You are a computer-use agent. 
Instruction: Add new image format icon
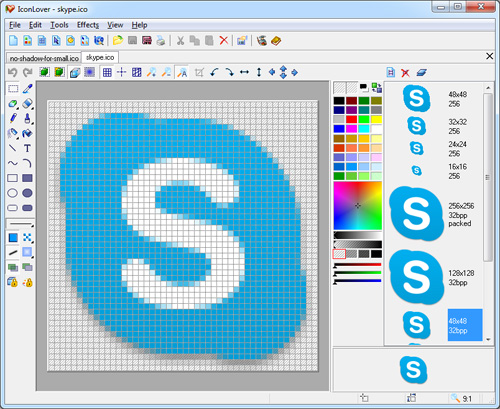coord(391,72)
